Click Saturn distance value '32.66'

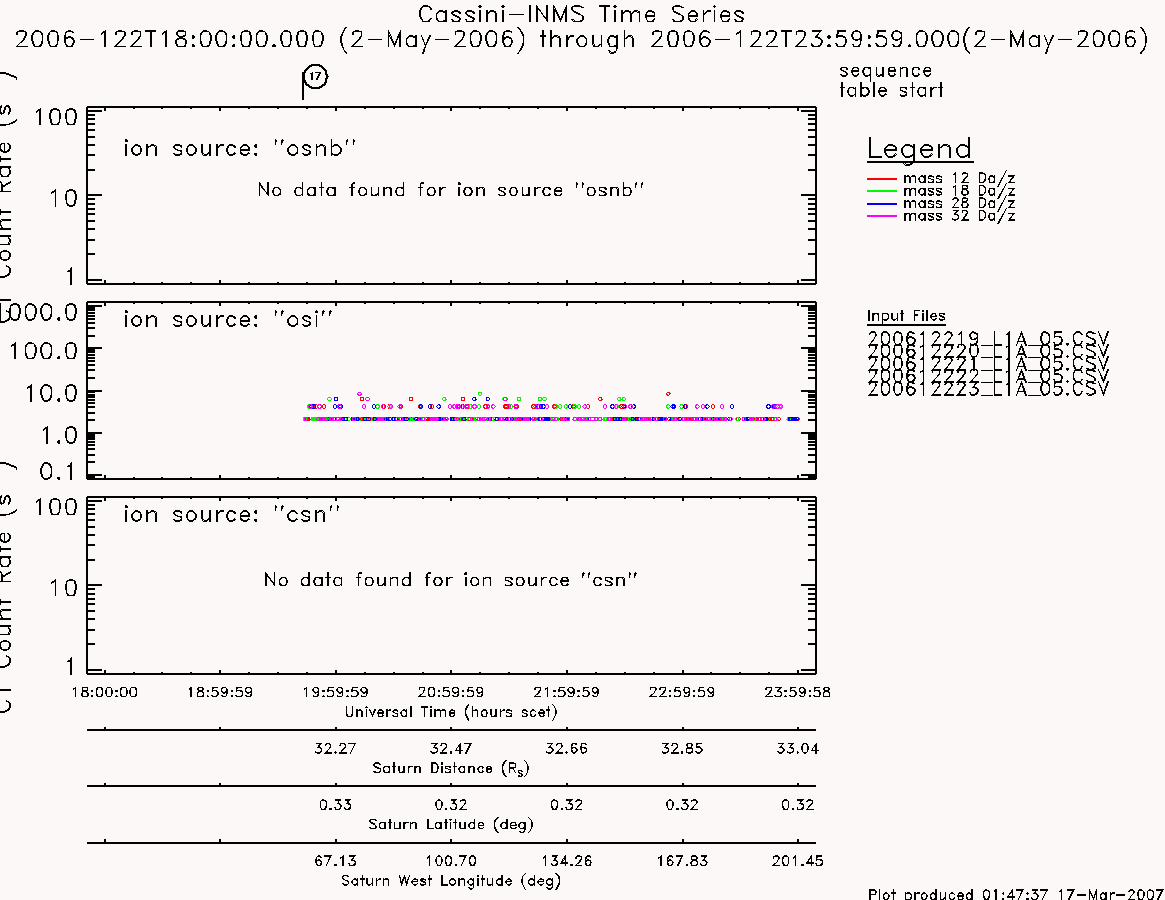(x=566, y=748)
